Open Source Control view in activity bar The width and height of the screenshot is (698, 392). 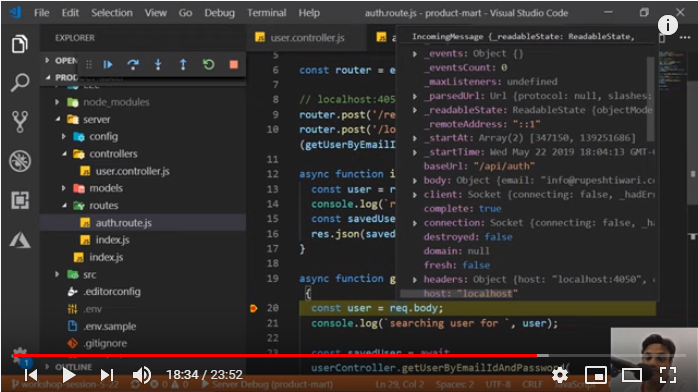[x=20, y=121]
